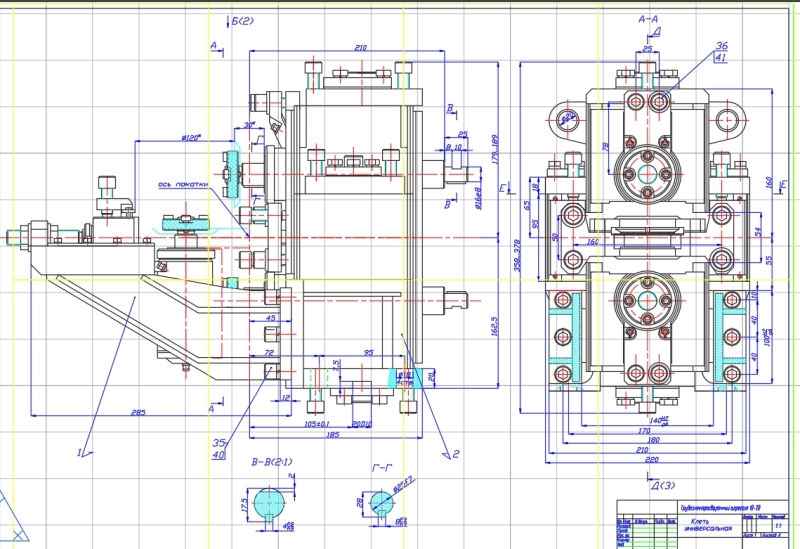Click position callout number '36'
Viewport: 800px width, 549px height.
coord(721,46)
